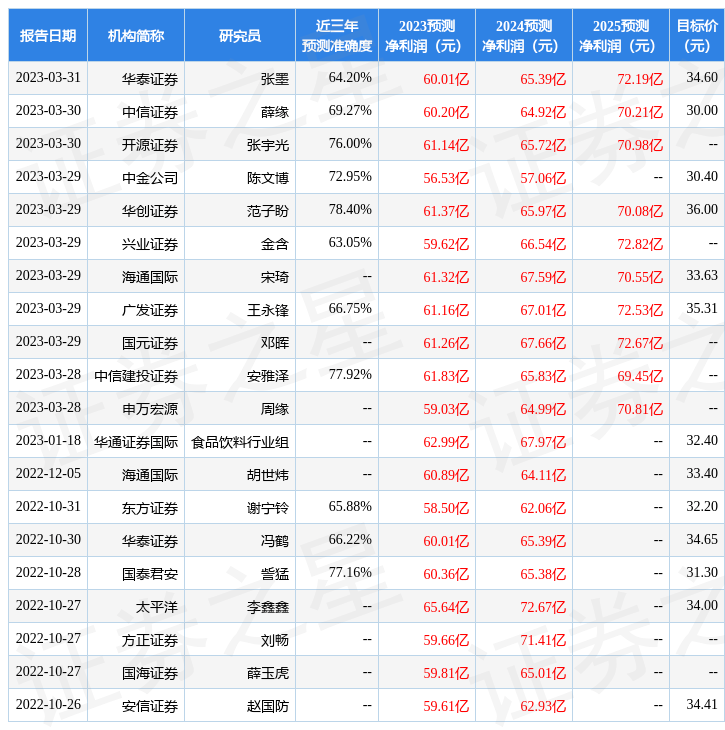Select researcher 食品饮料行业组 in the table
The width and height of the screenshot is (725, 730).
(240, 441)
